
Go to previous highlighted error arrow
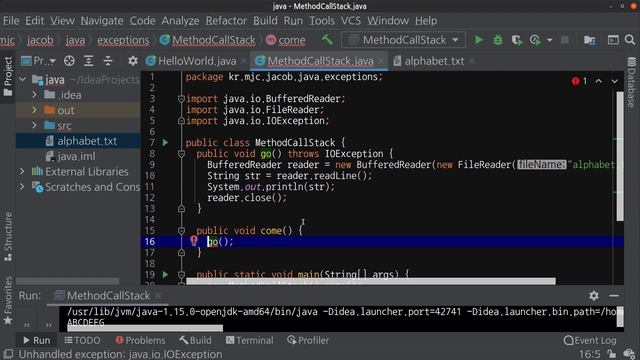click(x=598, y=81)
